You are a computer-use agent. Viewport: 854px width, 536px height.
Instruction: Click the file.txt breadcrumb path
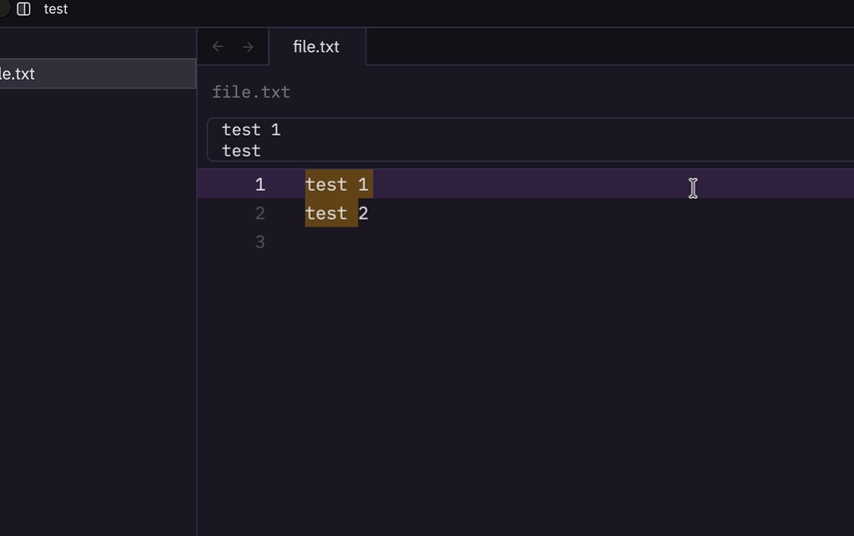pos(251,92)
